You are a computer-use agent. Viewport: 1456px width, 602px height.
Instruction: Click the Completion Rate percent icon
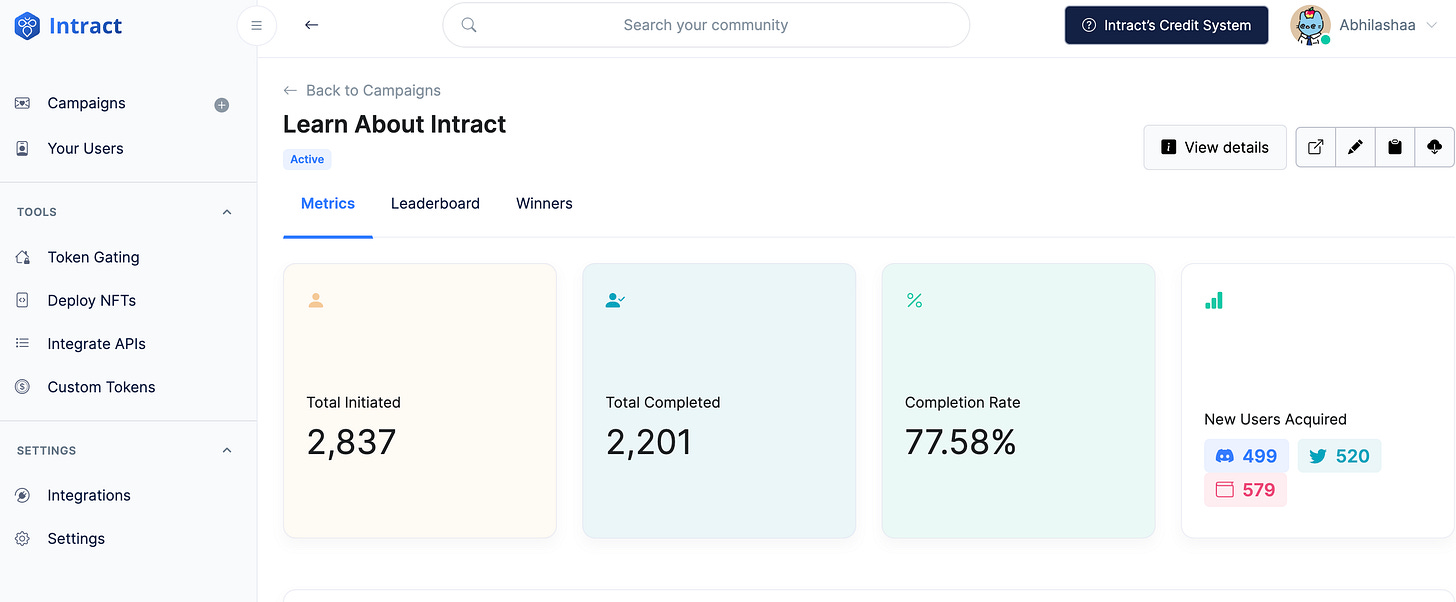click(914, 300)
